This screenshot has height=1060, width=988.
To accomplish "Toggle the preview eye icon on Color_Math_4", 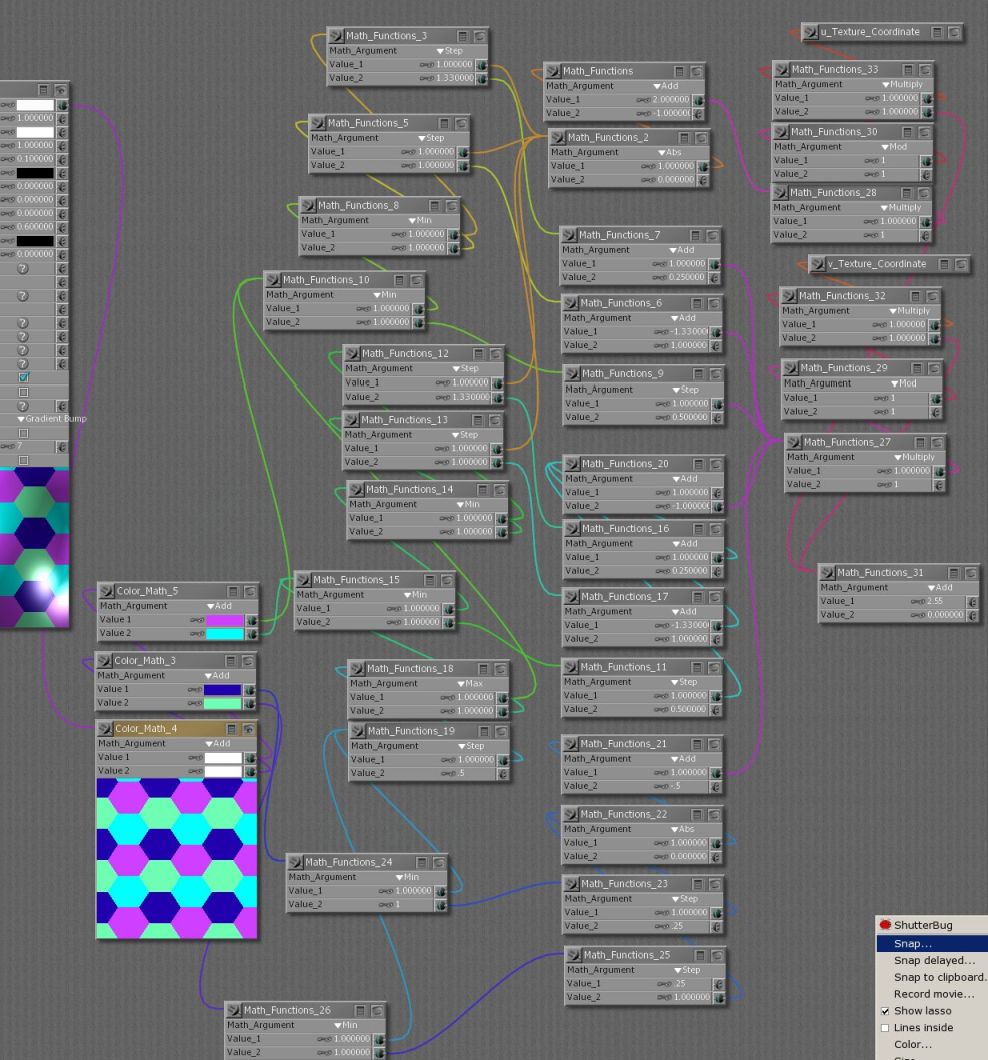I will (x=248, y=729).
